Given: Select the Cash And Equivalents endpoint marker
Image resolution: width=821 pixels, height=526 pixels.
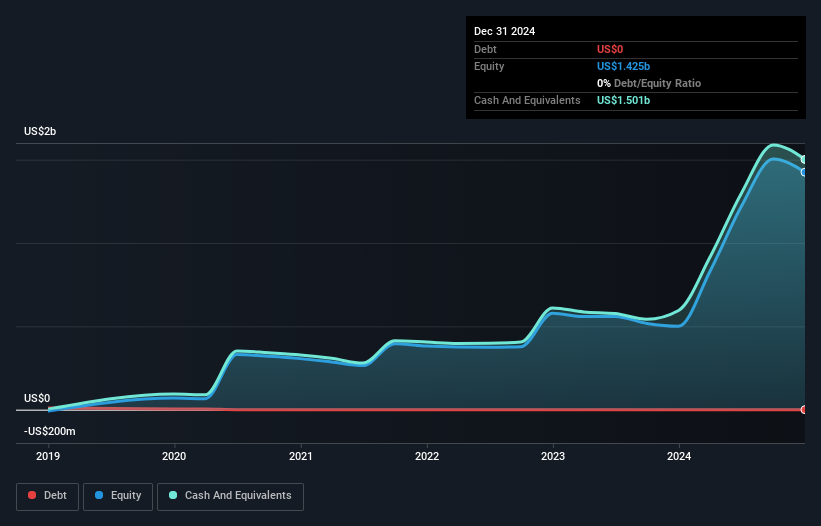Looking at the screenshot, I should (804, 160).
